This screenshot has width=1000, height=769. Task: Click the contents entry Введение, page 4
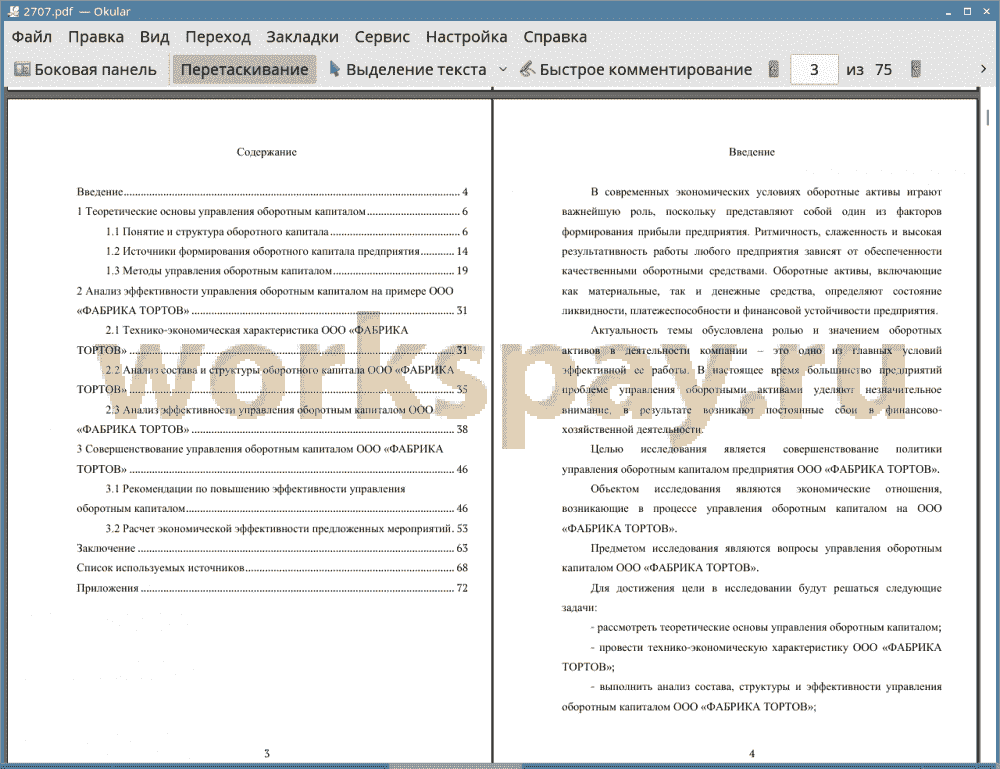[272, 191]
